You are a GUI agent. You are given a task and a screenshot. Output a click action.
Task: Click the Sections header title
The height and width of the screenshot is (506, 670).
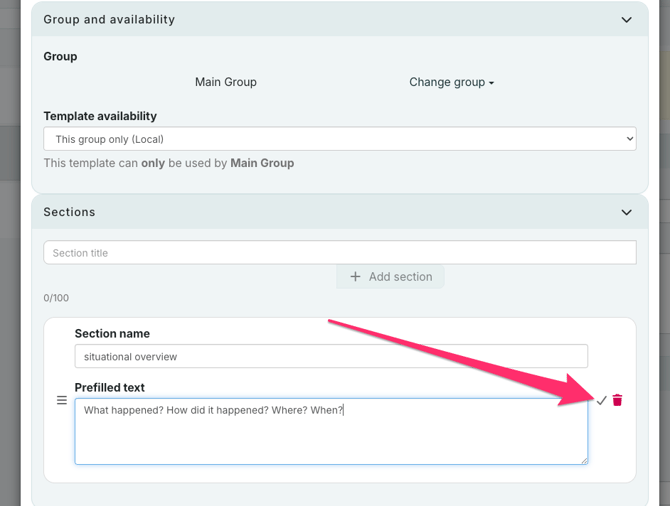click(x=69, y=212)
